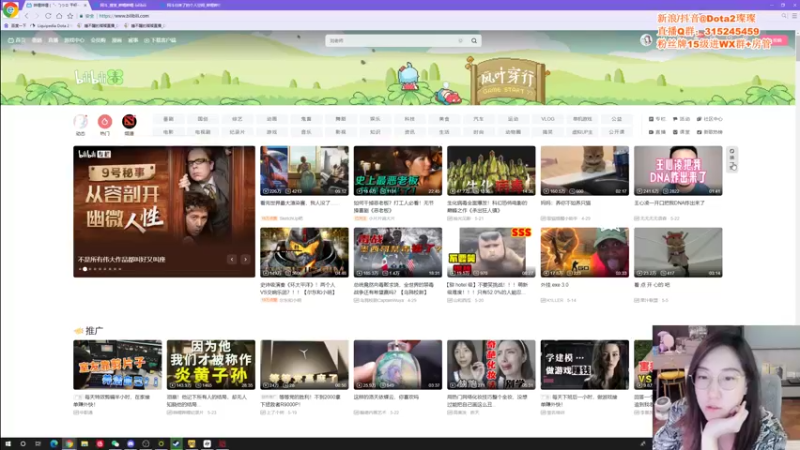Open 游戏中心 in top navigation

click(74, 40)
